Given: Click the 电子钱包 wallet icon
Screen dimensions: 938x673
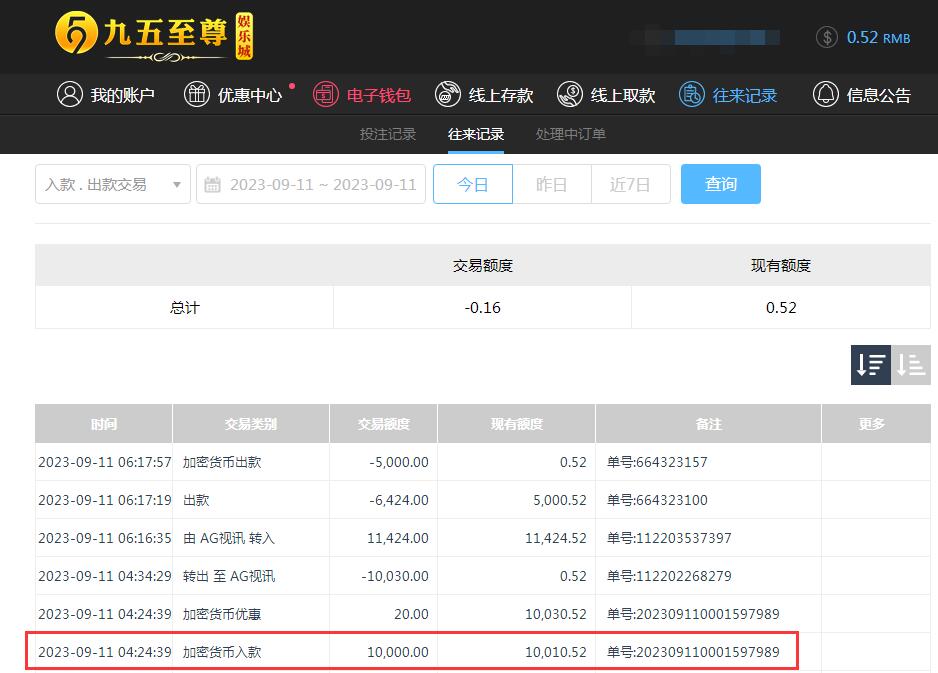Looking at the screenshot, I should click(326, 95).
